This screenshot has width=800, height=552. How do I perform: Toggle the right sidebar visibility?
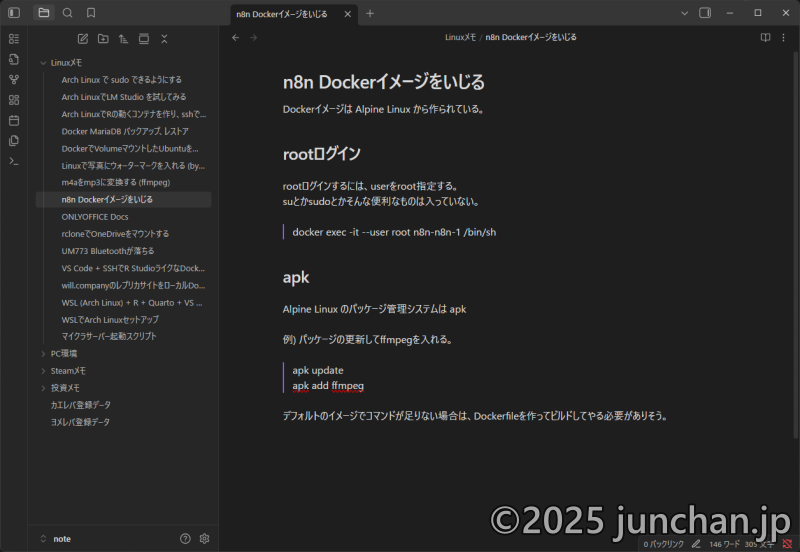pyautogui.click(x=705, y=13)
